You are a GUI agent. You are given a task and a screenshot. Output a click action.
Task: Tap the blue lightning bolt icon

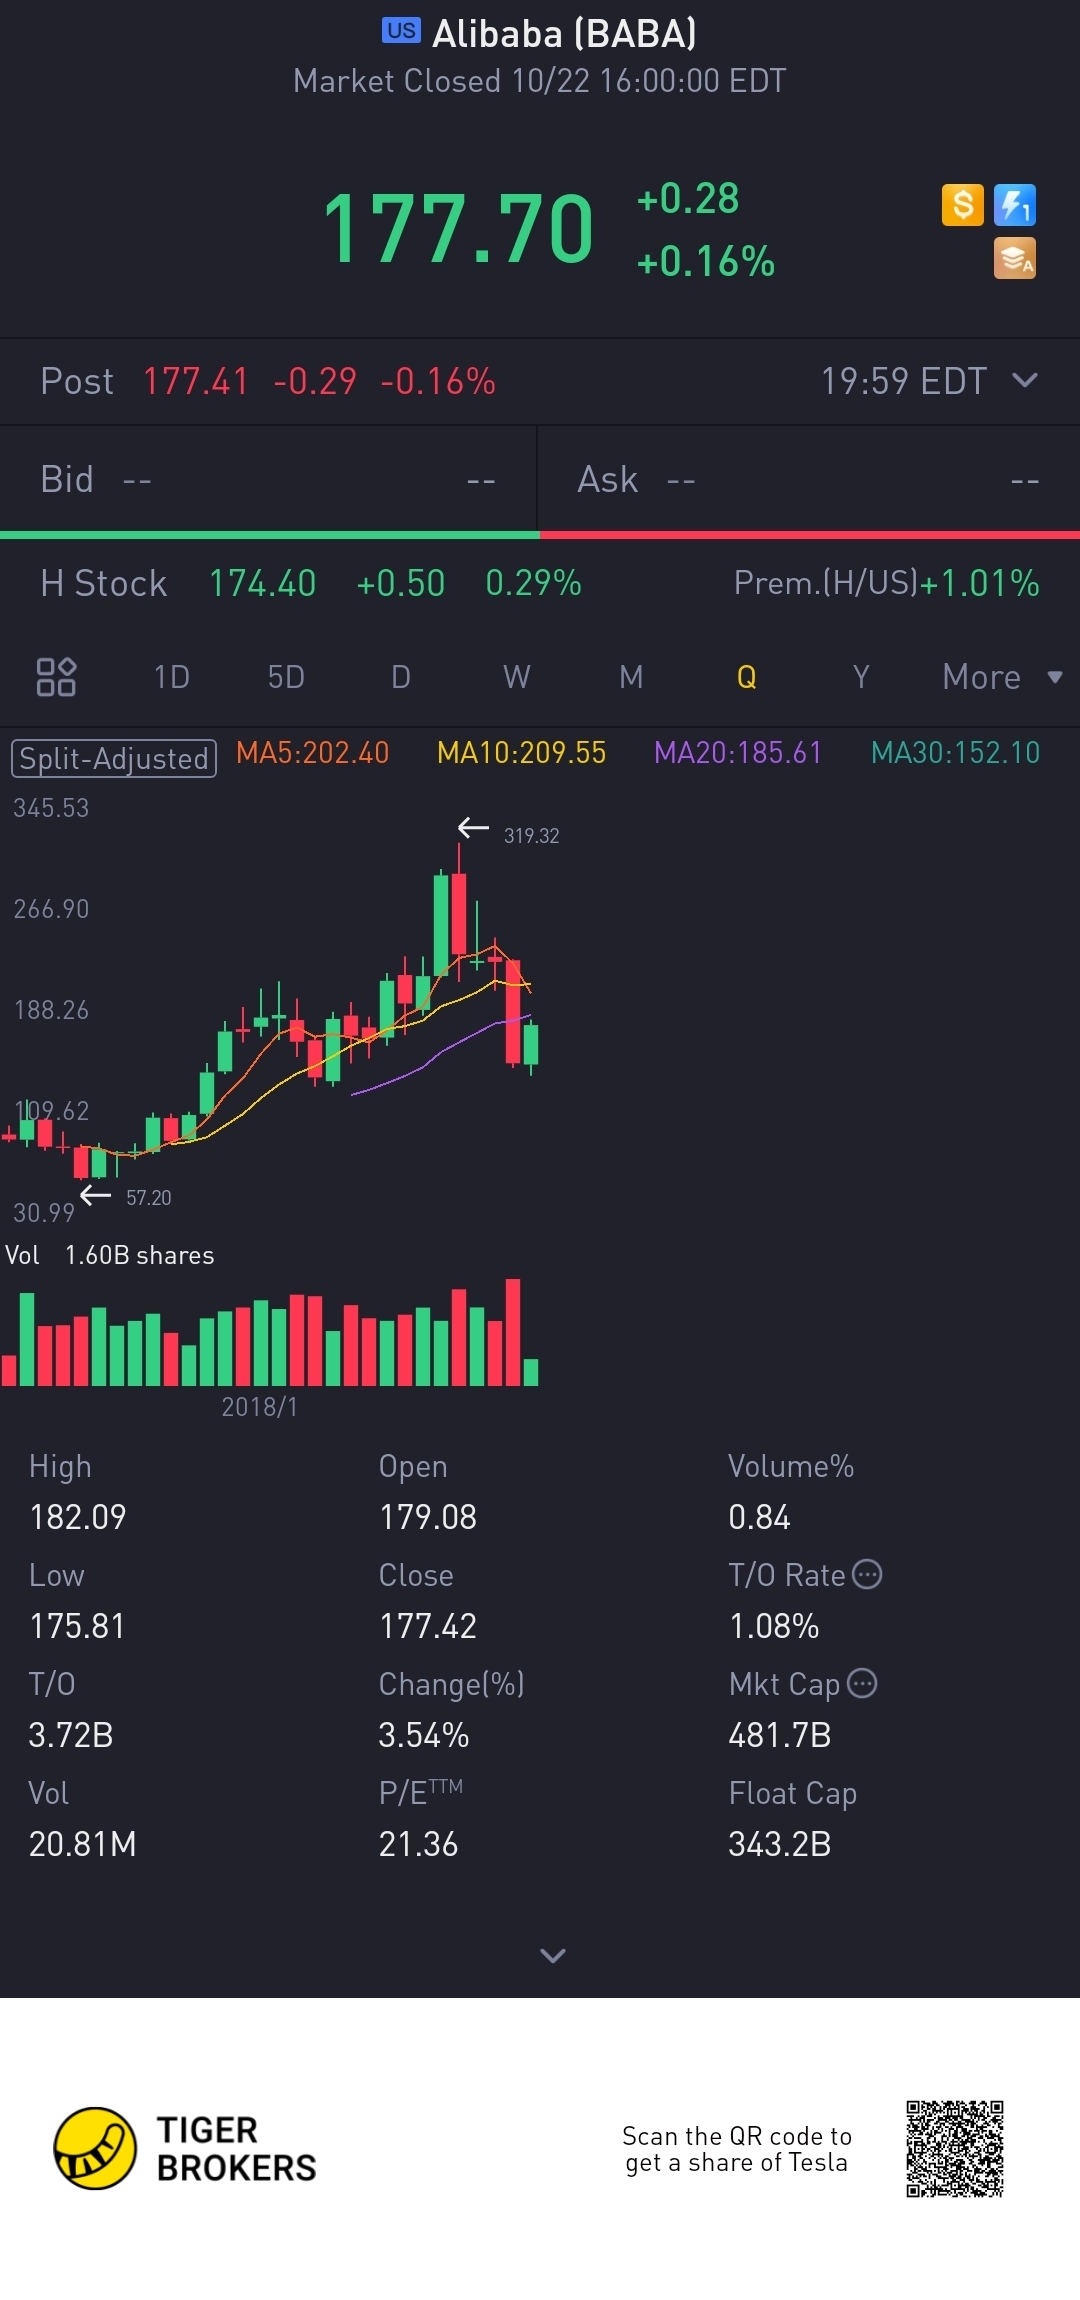1015,205
